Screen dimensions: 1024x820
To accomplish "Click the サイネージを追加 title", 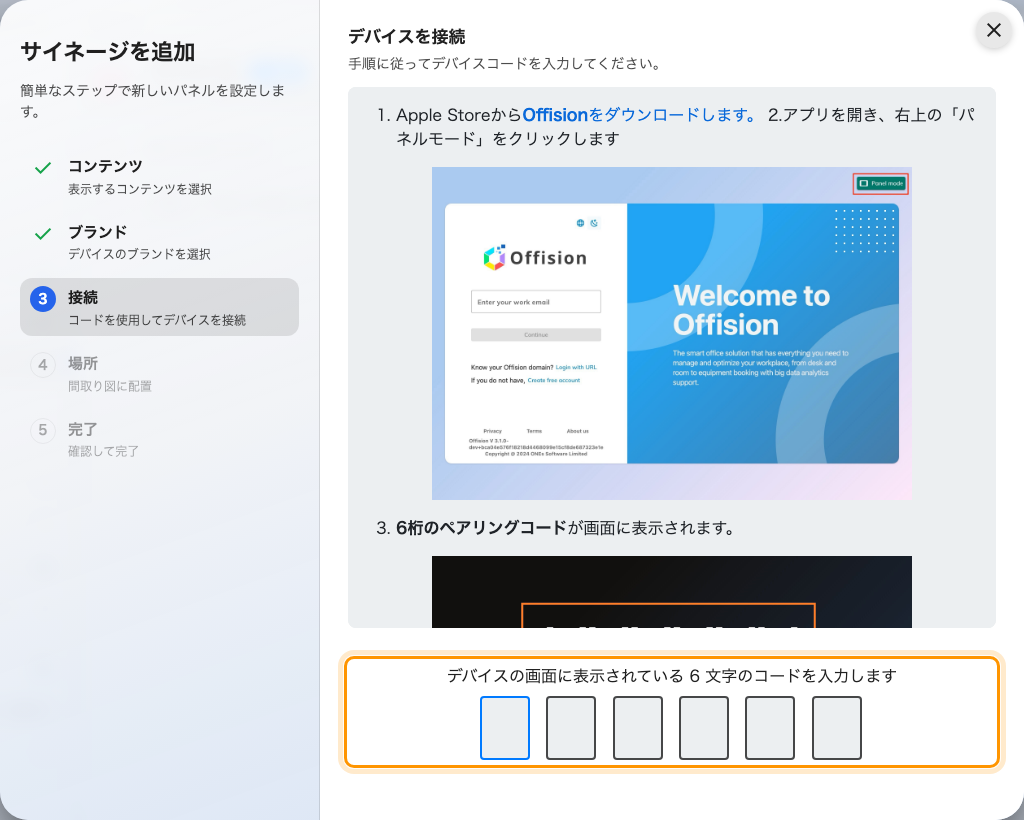I will (x=108, y=52).
